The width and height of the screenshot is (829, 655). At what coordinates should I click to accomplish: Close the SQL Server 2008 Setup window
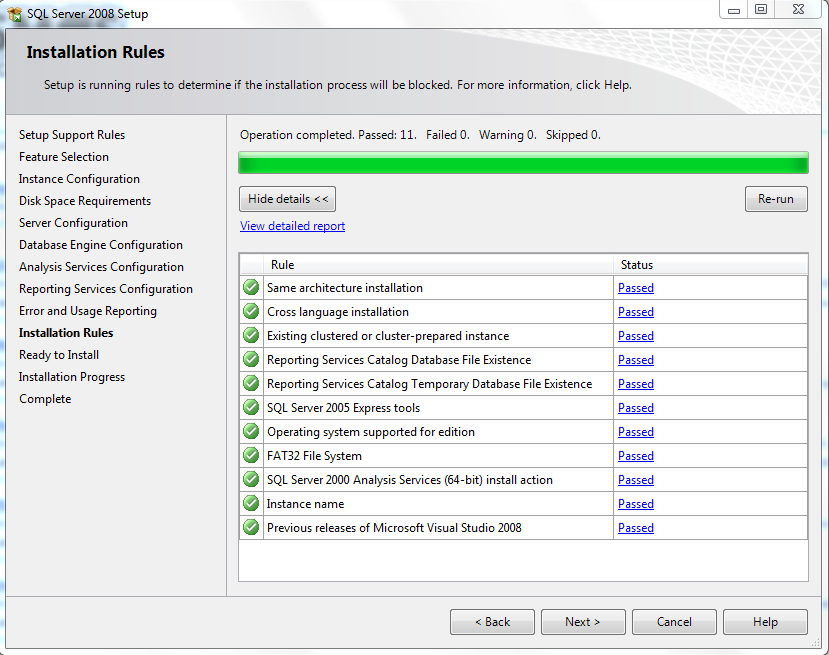(798, 10)
